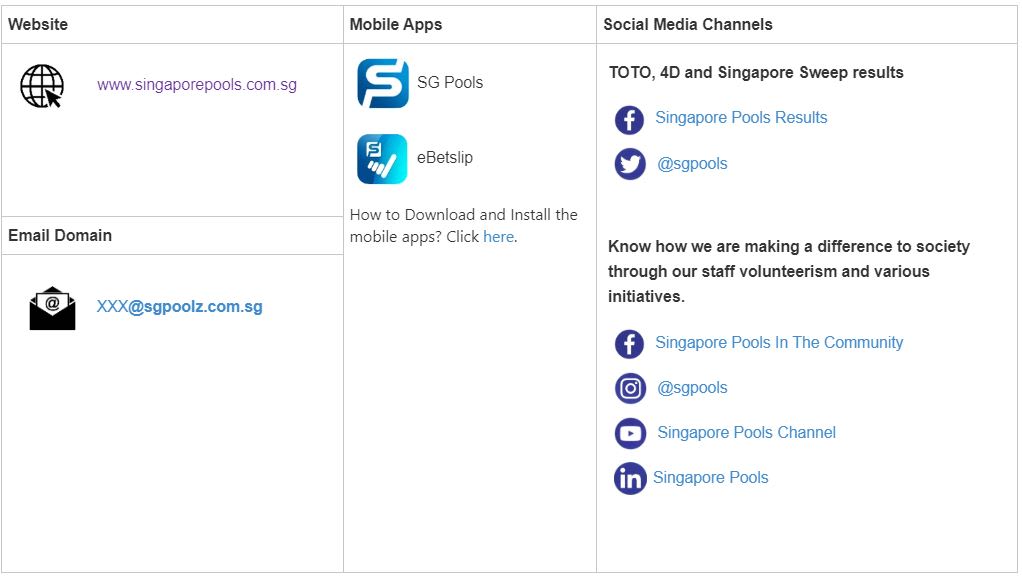The height and width of the screenshot is (578, 1022).
Task: Click the Twitter bird icon
Action: point(630,164)
